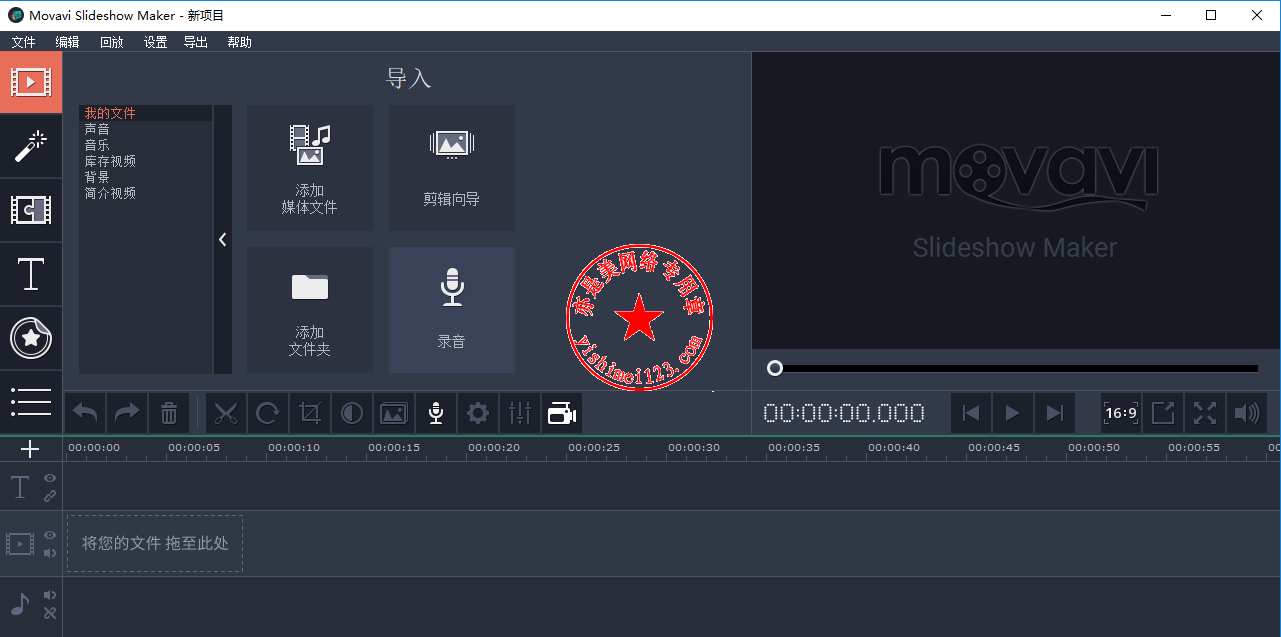
Task: Select 声音 category
Action: point(146,129)
